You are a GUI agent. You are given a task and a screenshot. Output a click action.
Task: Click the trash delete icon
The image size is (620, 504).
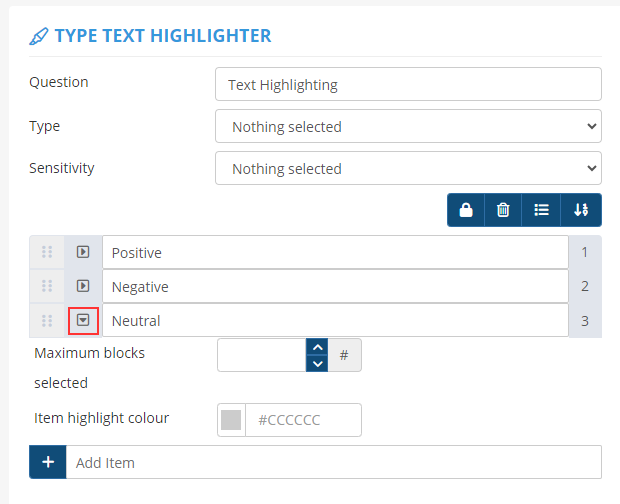click(503, 210)
